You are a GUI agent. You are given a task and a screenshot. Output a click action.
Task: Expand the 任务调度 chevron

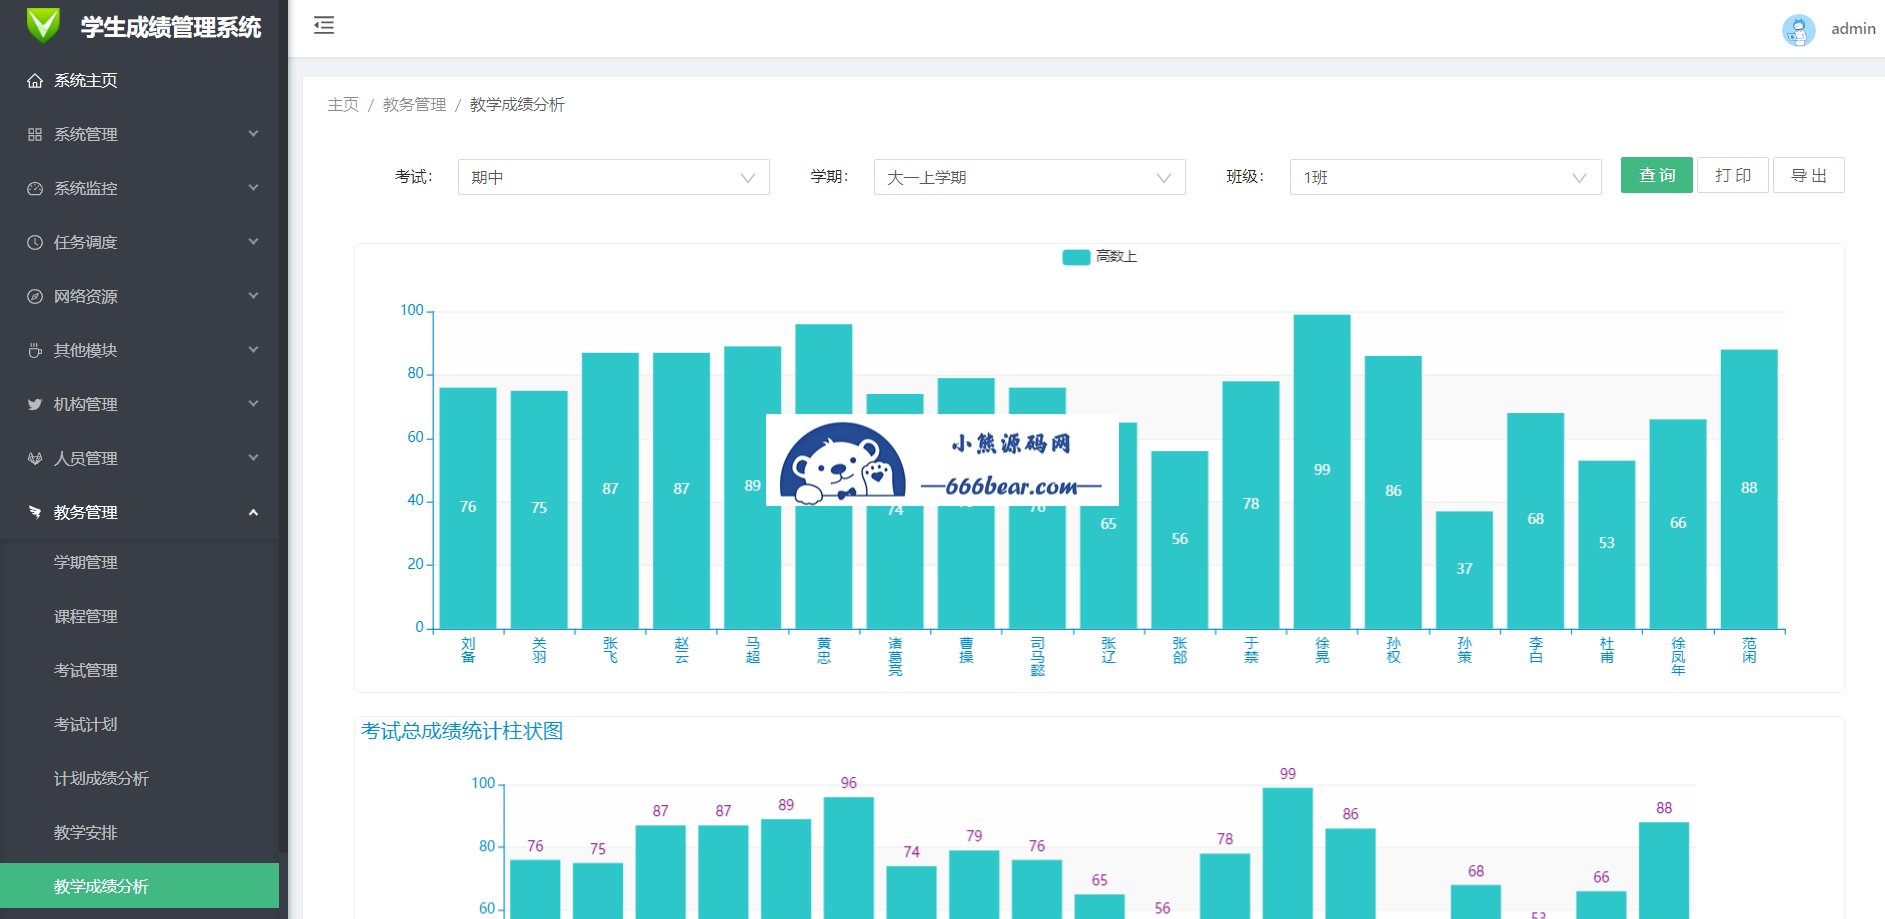click(253, 242)
